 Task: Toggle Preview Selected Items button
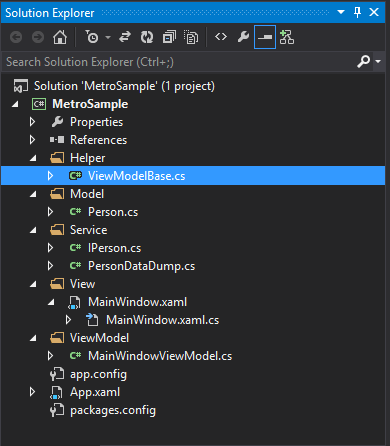(265, 37)
